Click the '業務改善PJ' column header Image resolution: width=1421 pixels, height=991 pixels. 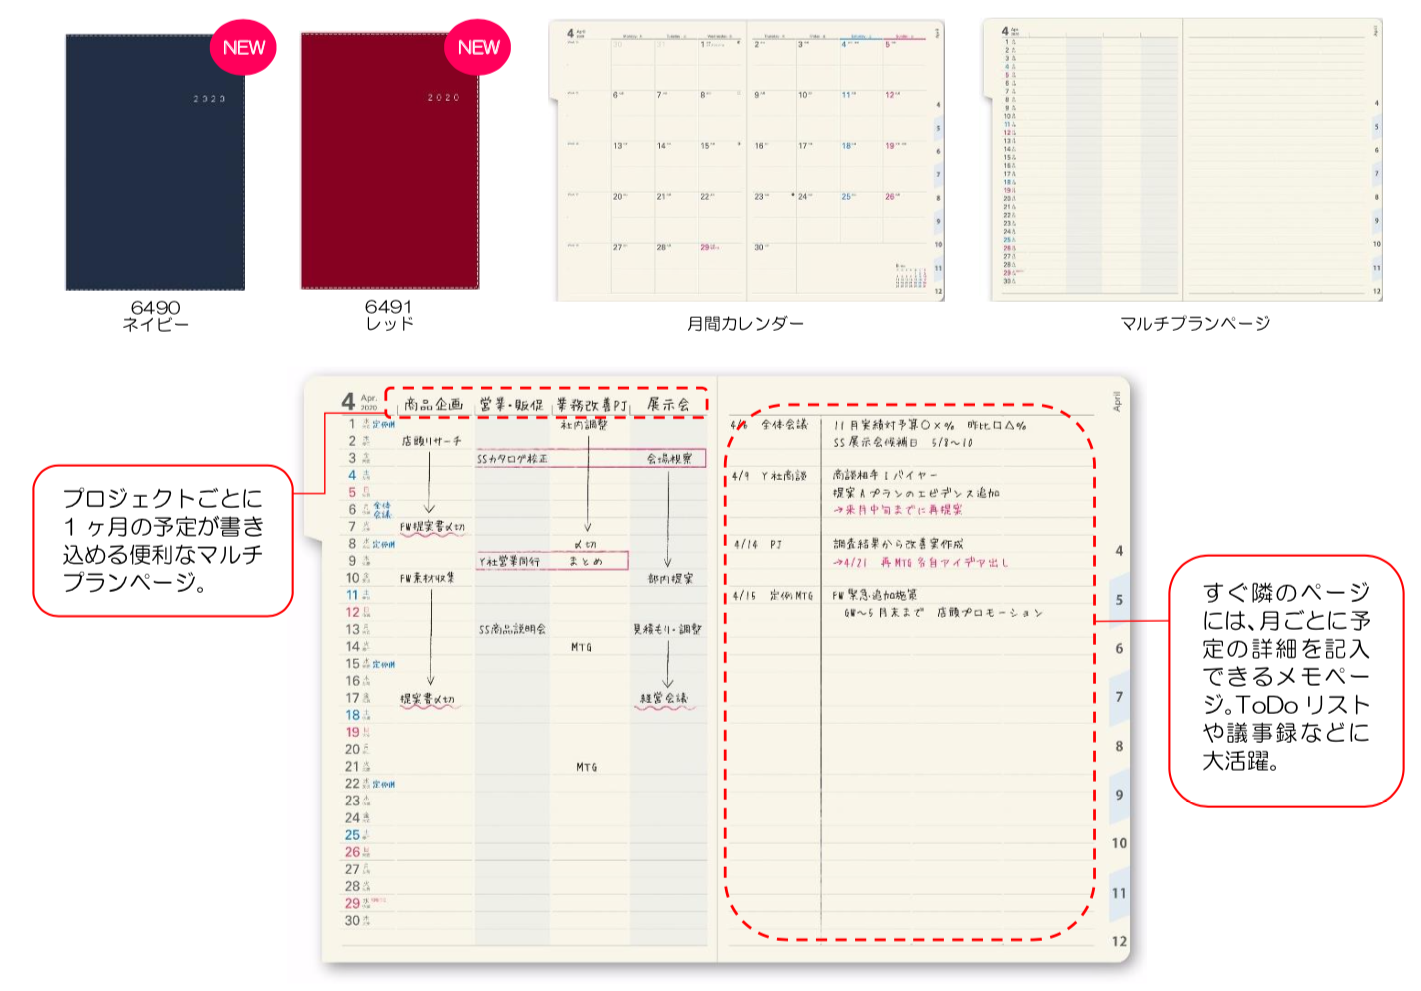591,404
